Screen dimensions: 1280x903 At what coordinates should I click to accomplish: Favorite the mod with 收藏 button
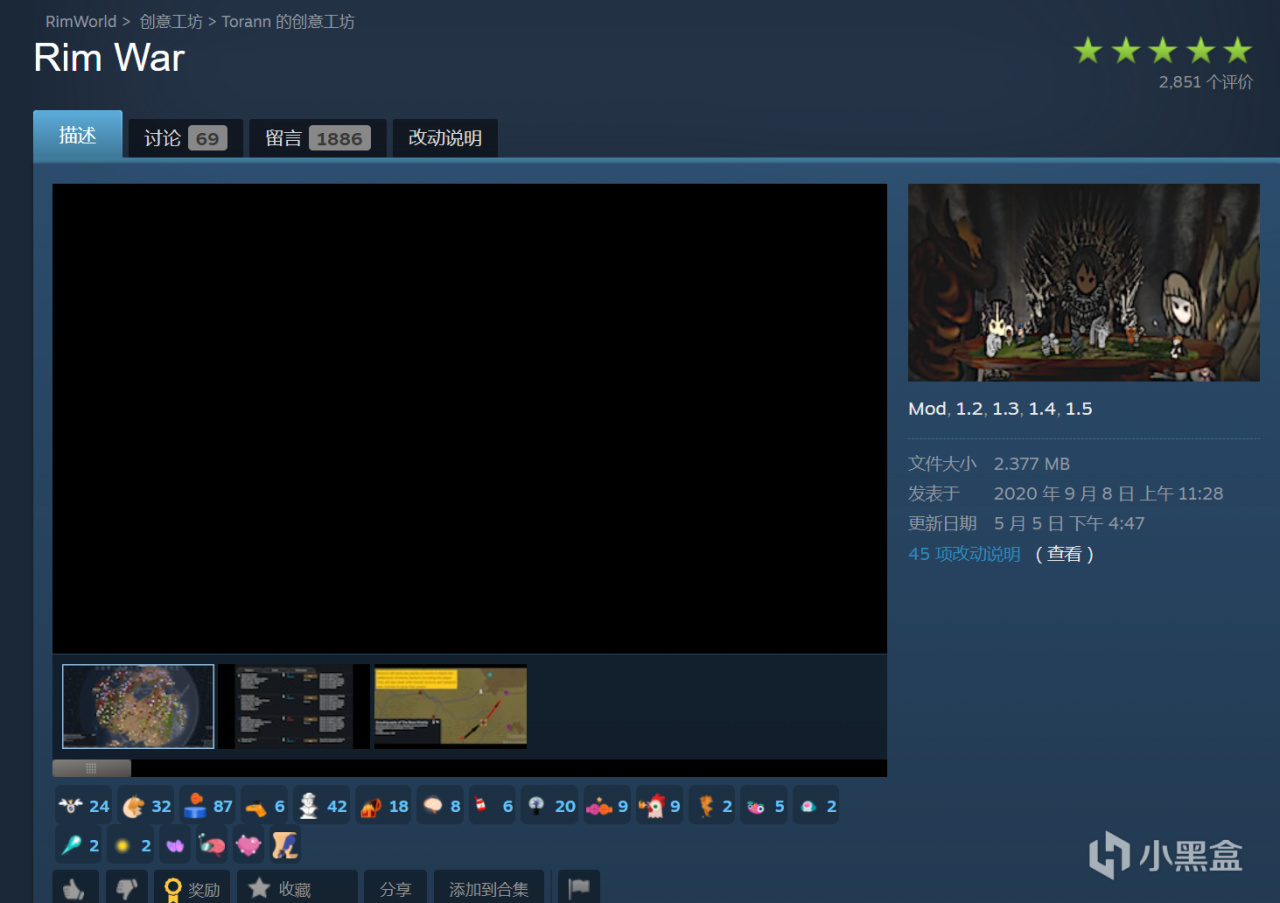(x=297, y=887)
